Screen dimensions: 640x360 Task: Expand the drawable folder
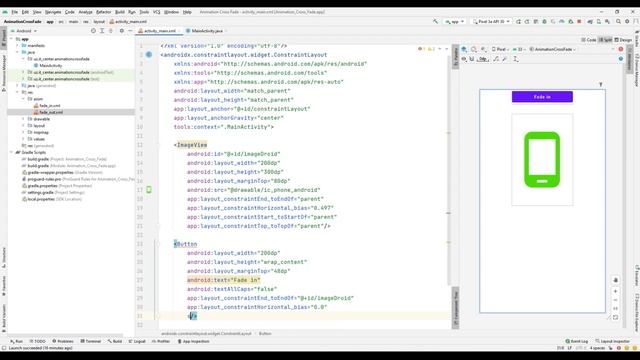(x=23, y=119)
